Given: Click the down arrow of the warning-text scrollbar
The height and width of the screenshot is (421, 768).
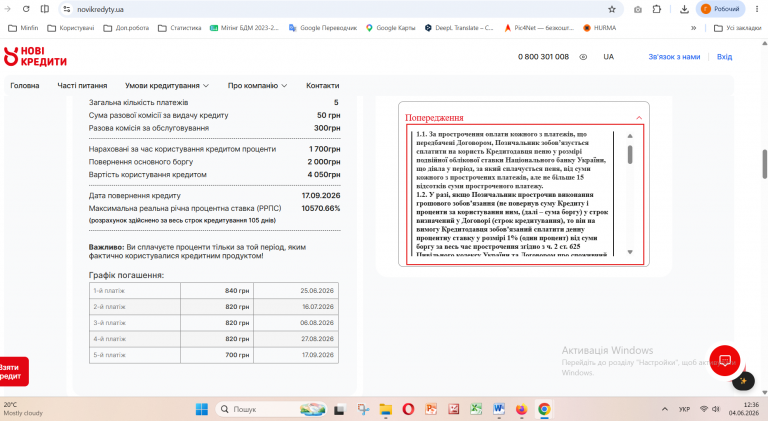Looking at the screenshot, I should (x=630, y=252).
